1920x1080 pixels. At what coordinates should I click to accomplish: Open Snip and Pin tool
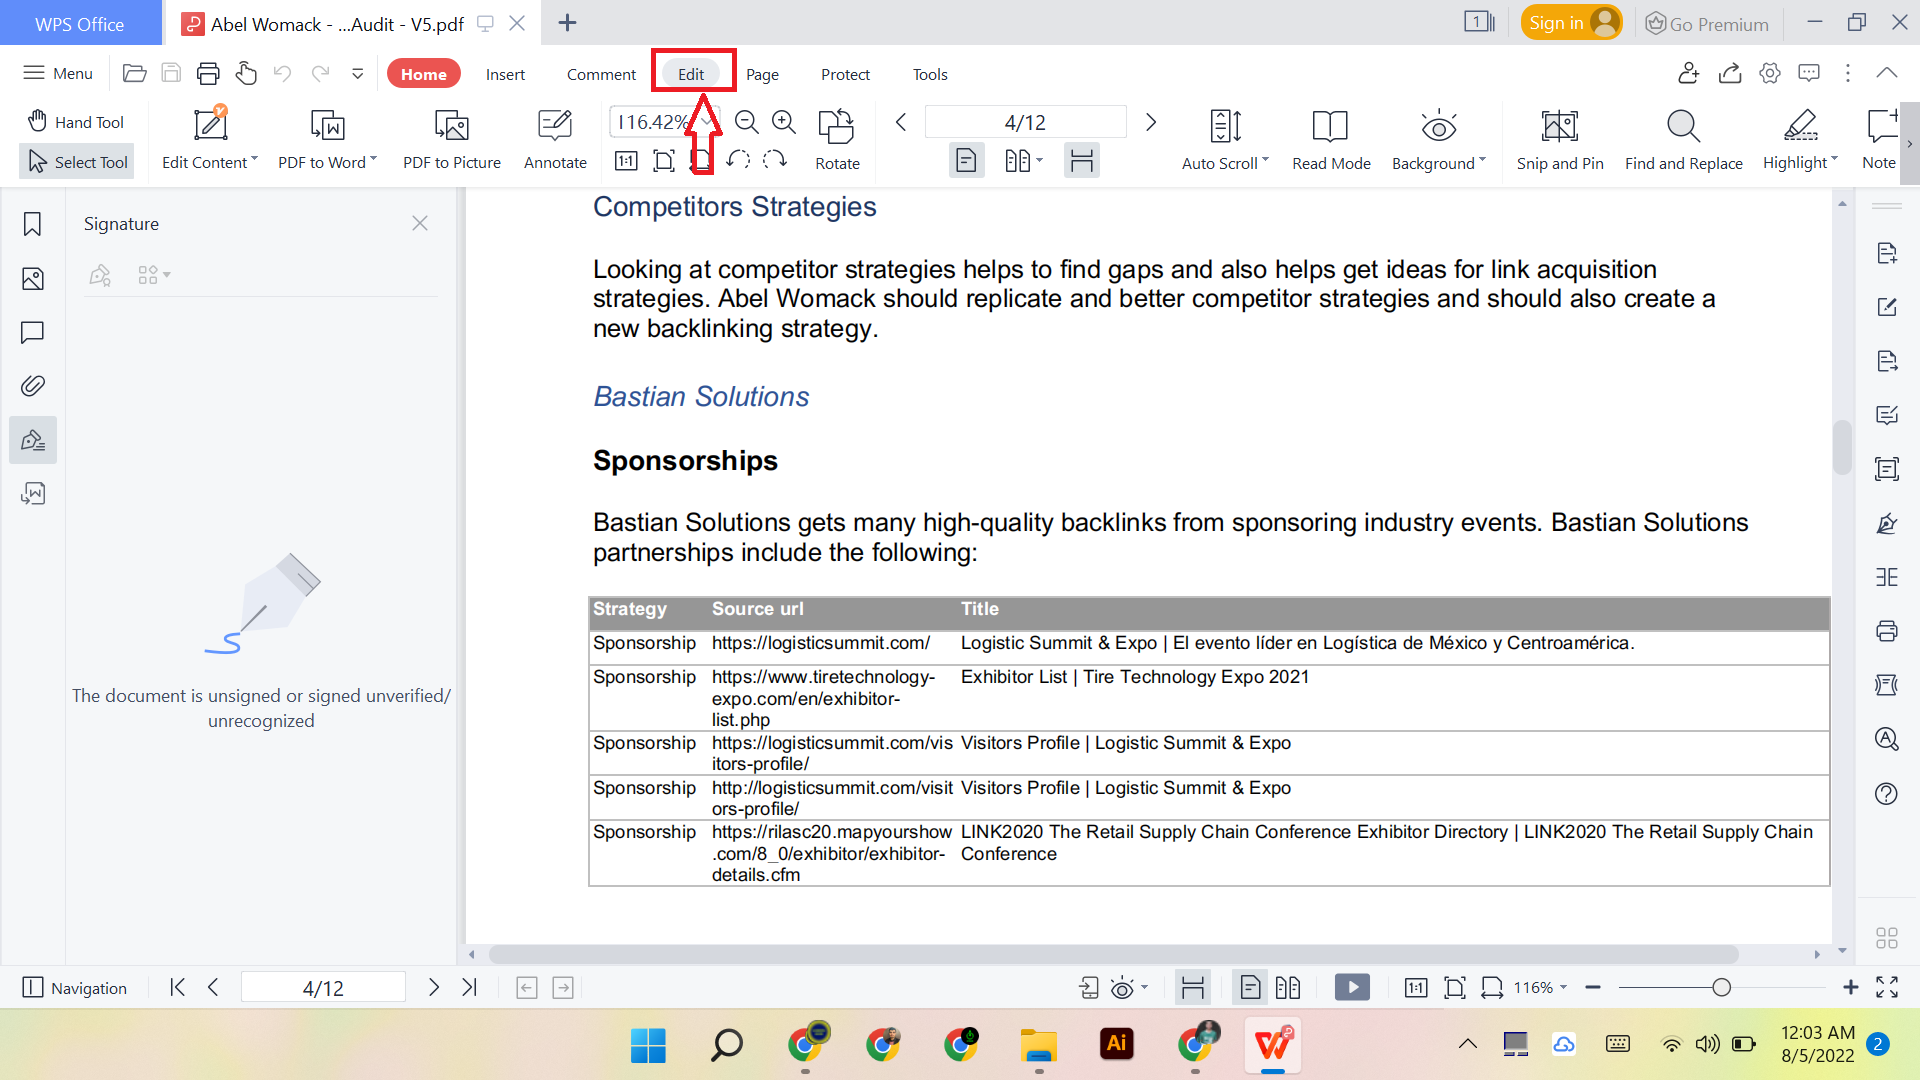click(x=1559, y=140)
